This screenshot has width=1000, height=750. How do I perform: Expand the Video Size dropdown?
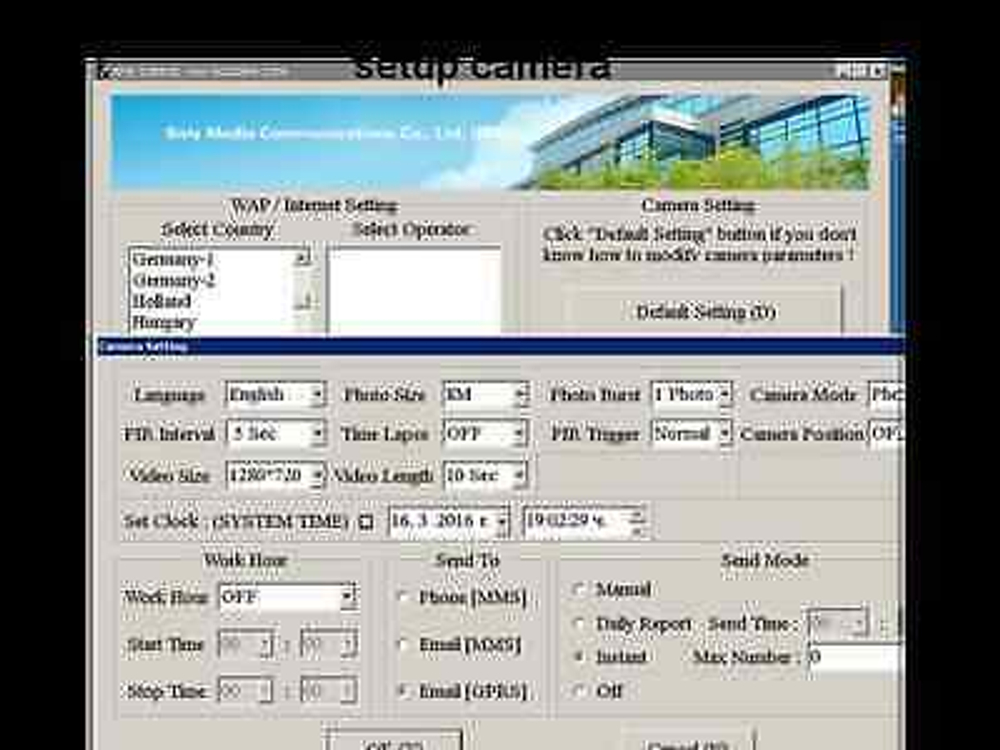[316, 476]
